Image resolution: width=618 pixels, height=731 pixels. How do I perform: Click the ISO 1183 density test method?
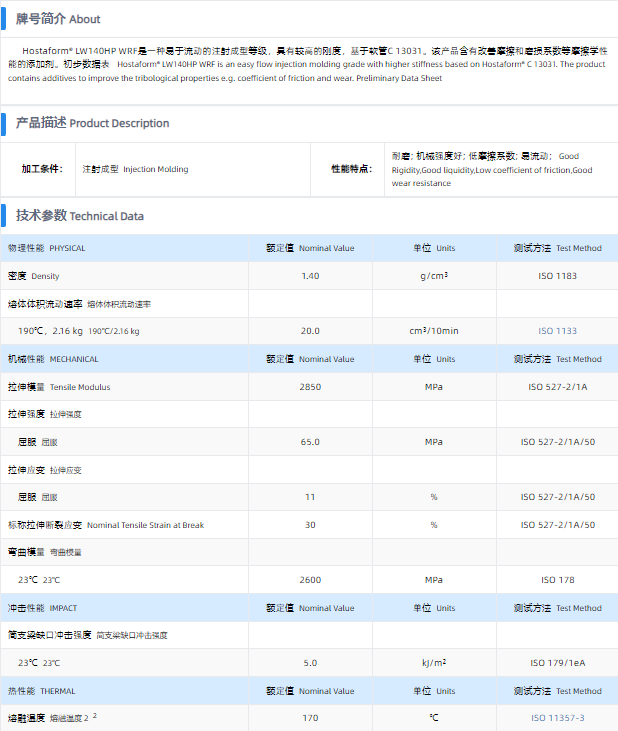point(557,276)
